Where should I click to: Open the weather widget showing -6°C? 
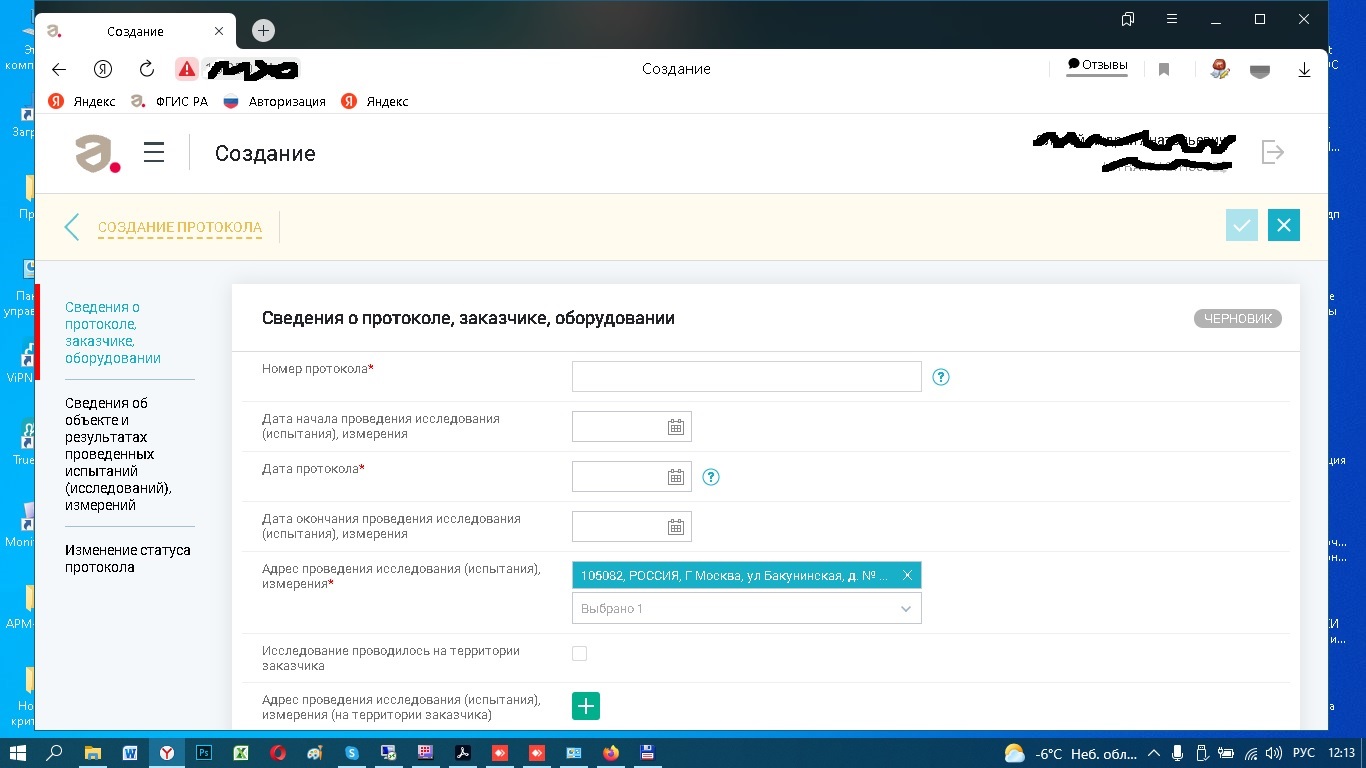[1070, 753]
